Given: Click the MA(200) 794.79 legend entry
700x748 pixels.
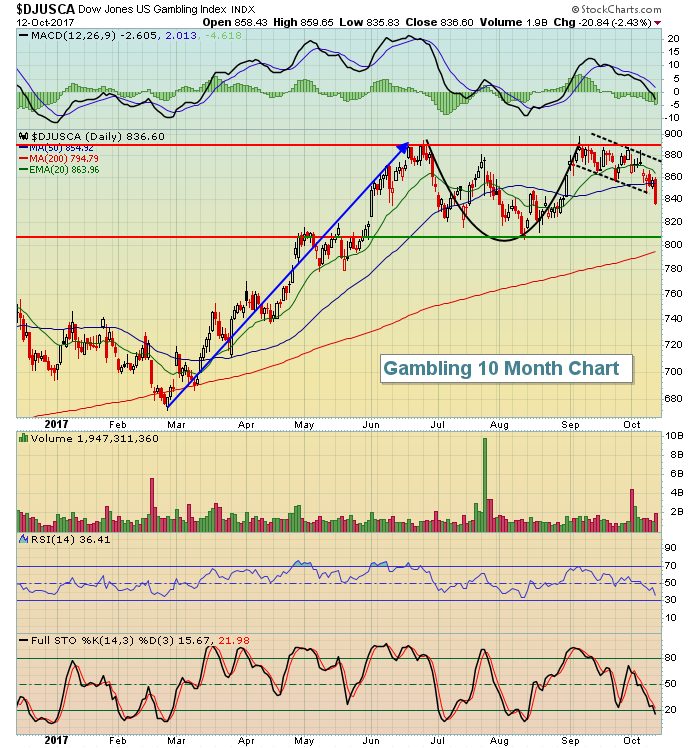Looking at the screenshot, I should [59, 158].
